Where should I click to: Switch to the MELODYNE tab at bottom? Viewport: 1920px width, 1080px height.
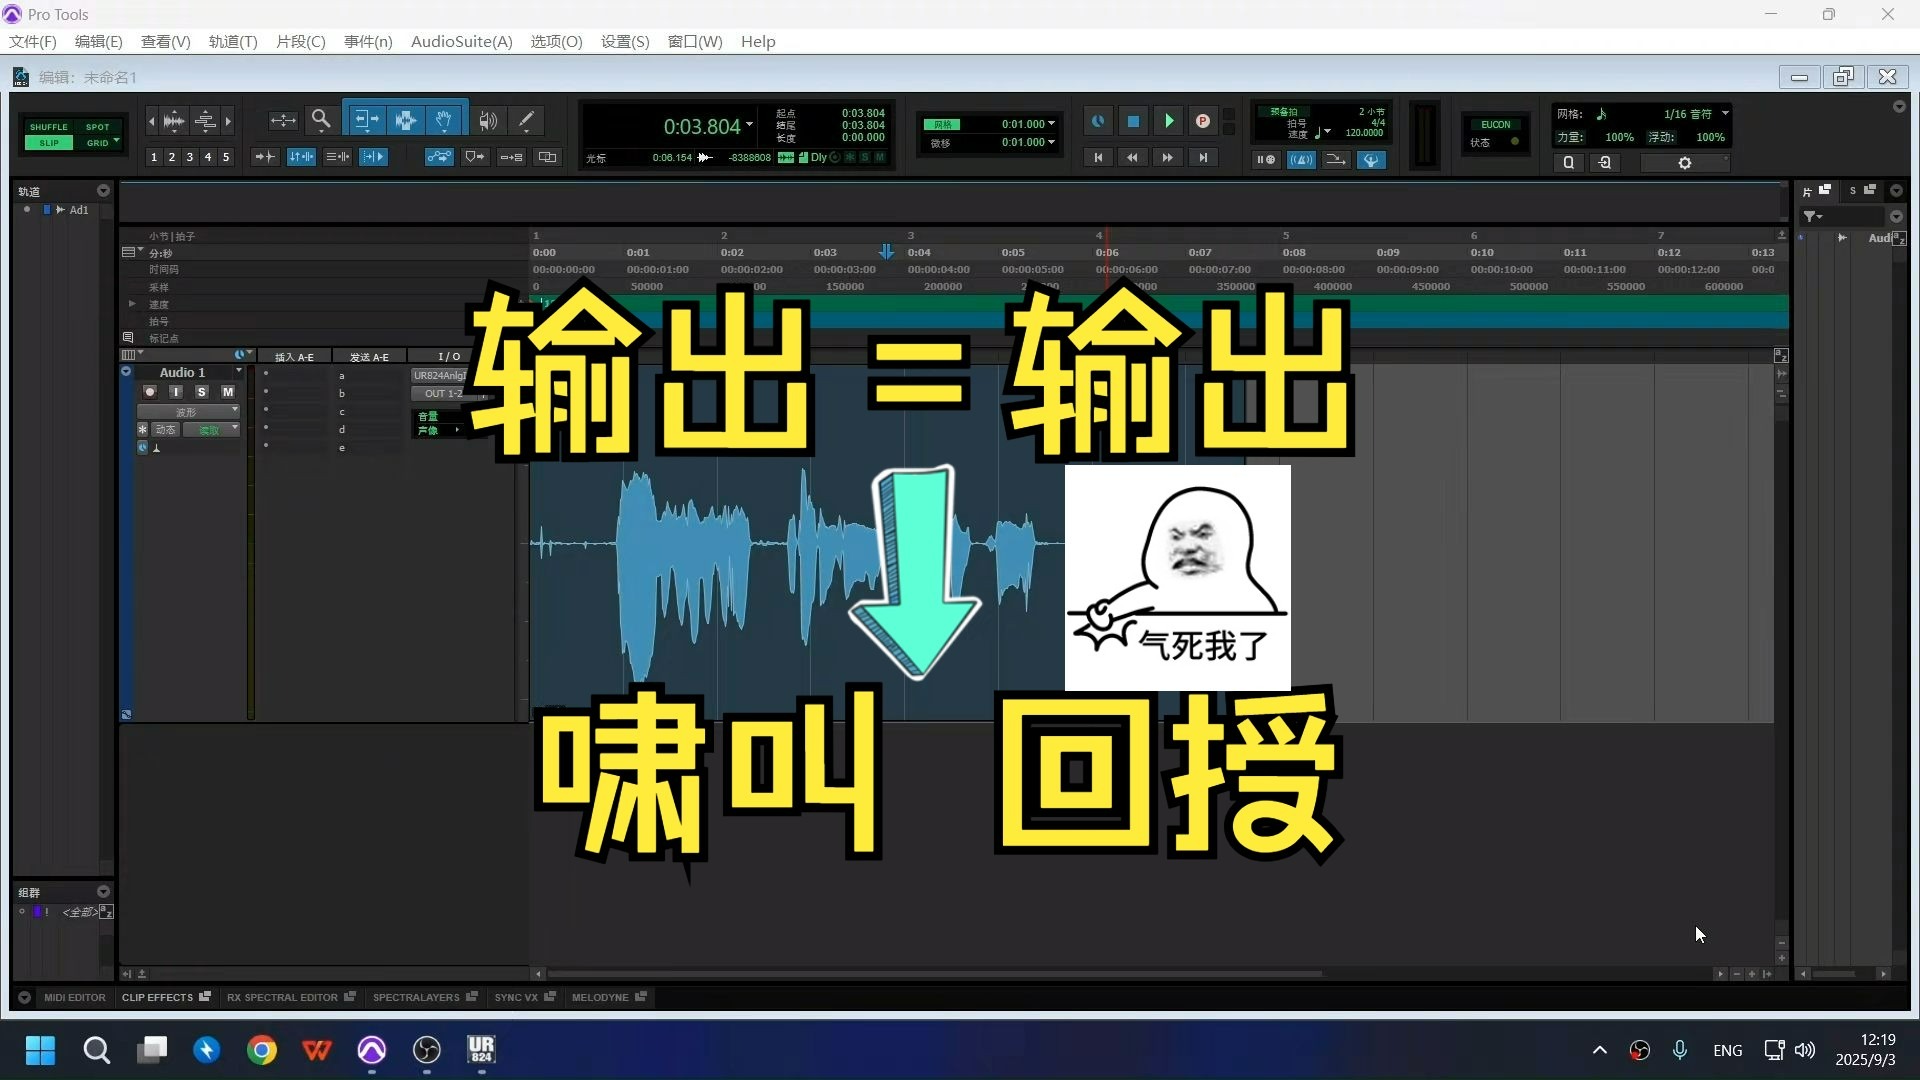coord(601,997)
